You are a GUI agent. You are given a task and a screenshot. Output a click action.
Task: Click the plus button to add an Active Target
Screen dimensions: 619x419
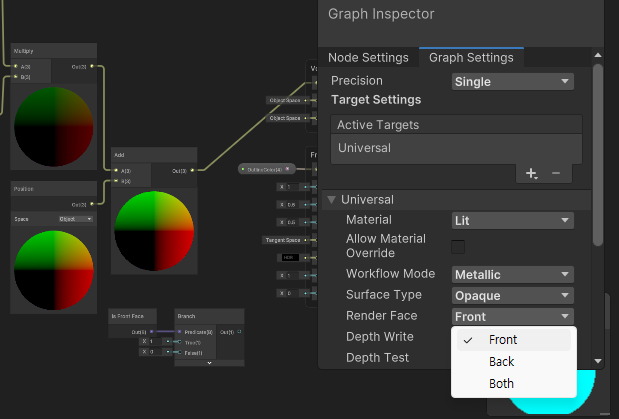pyautogui.click(x=531, y=173)
